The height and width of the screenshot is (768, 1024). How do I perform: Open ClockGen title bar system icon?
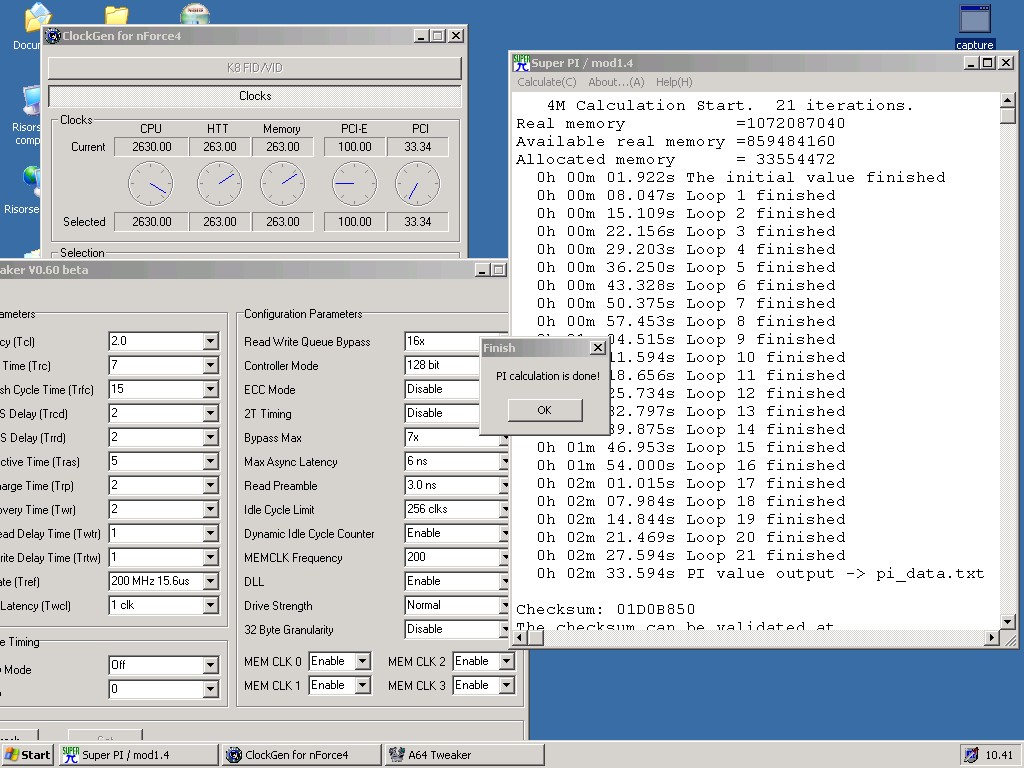(52, 36)
